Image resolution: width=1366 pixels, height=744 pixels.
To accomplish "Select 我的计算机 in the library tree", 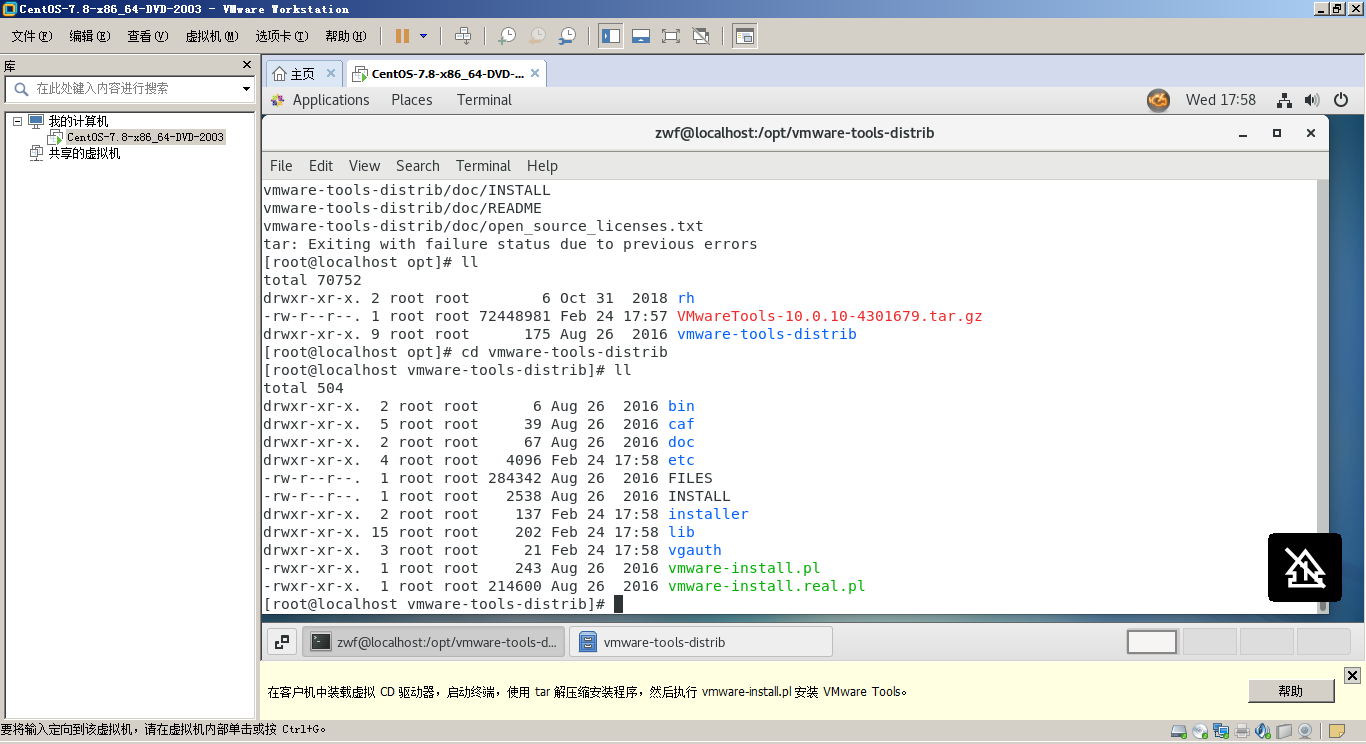I will 78,121.
